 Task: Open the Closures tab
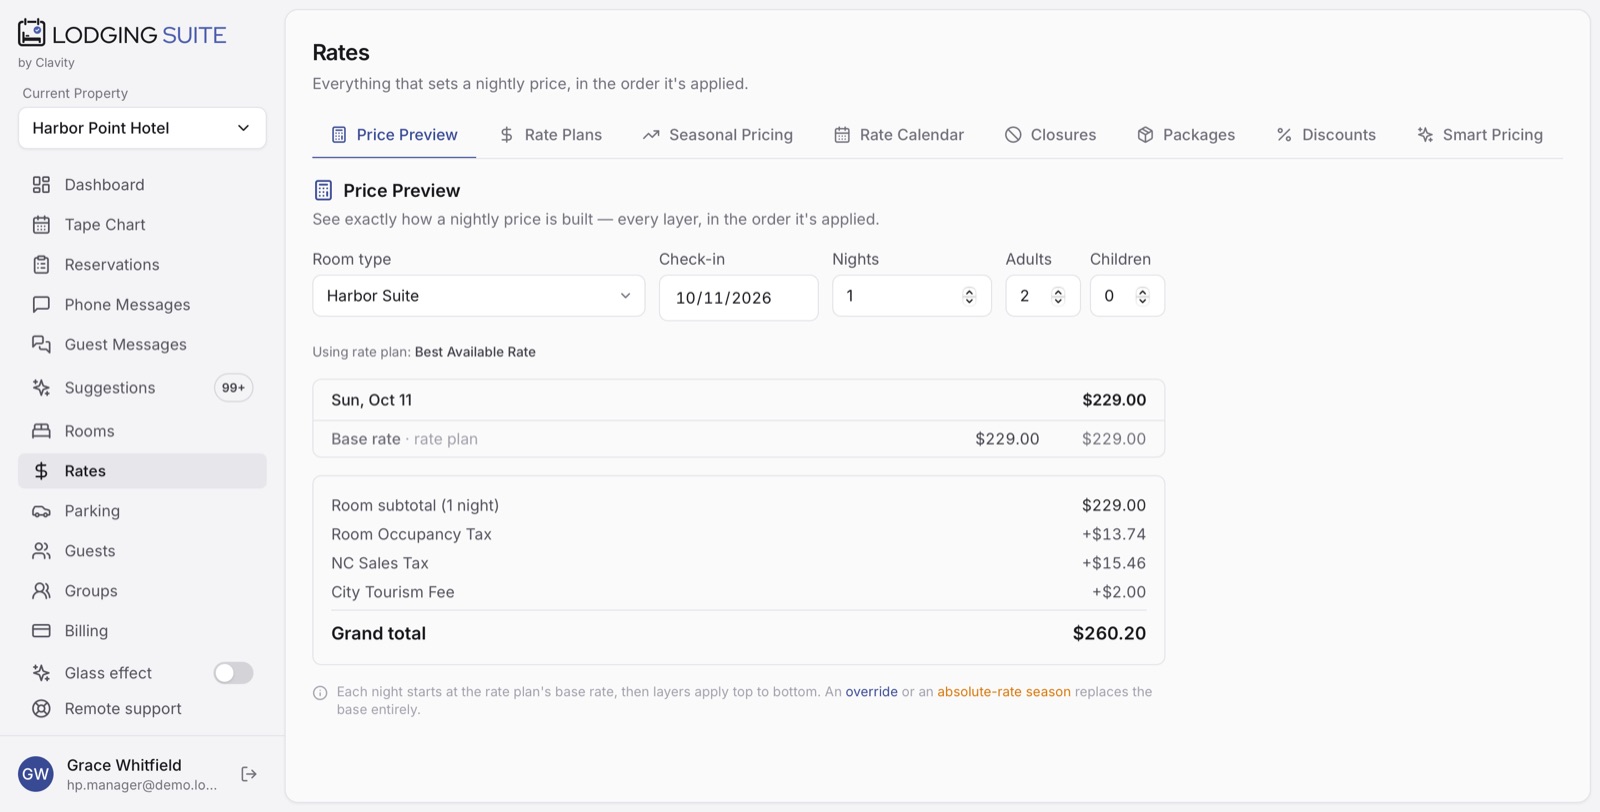click(1050, 135)
